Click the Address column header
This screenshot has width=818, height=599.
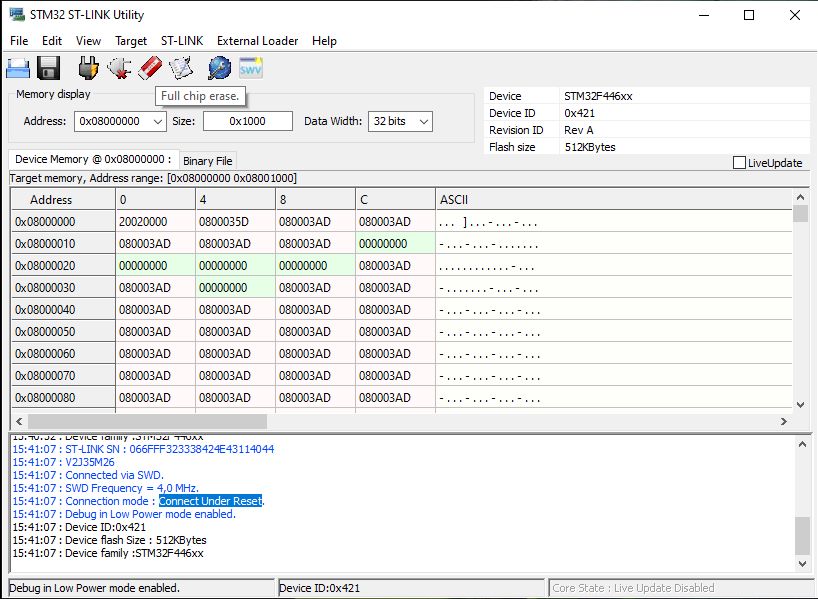click(63, 199)
